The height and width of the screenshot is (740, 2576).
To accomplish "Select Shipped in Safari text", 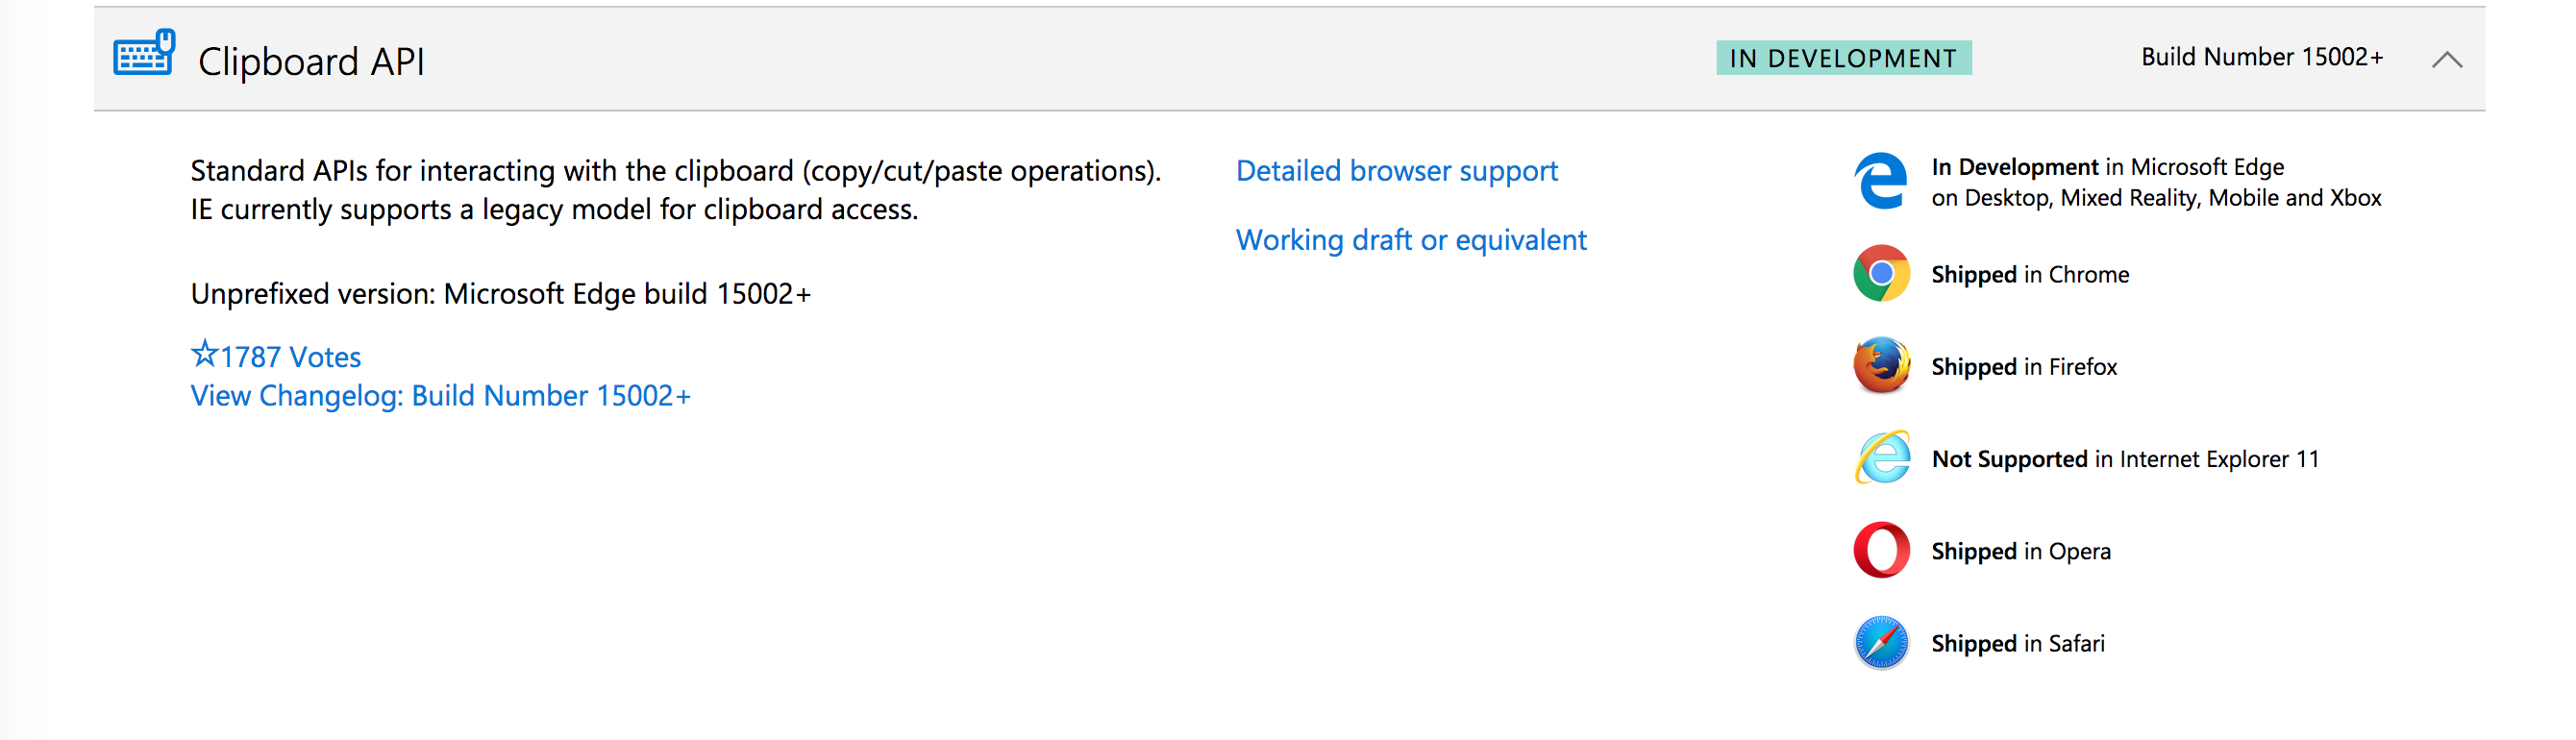I will tap(2018, 644).
